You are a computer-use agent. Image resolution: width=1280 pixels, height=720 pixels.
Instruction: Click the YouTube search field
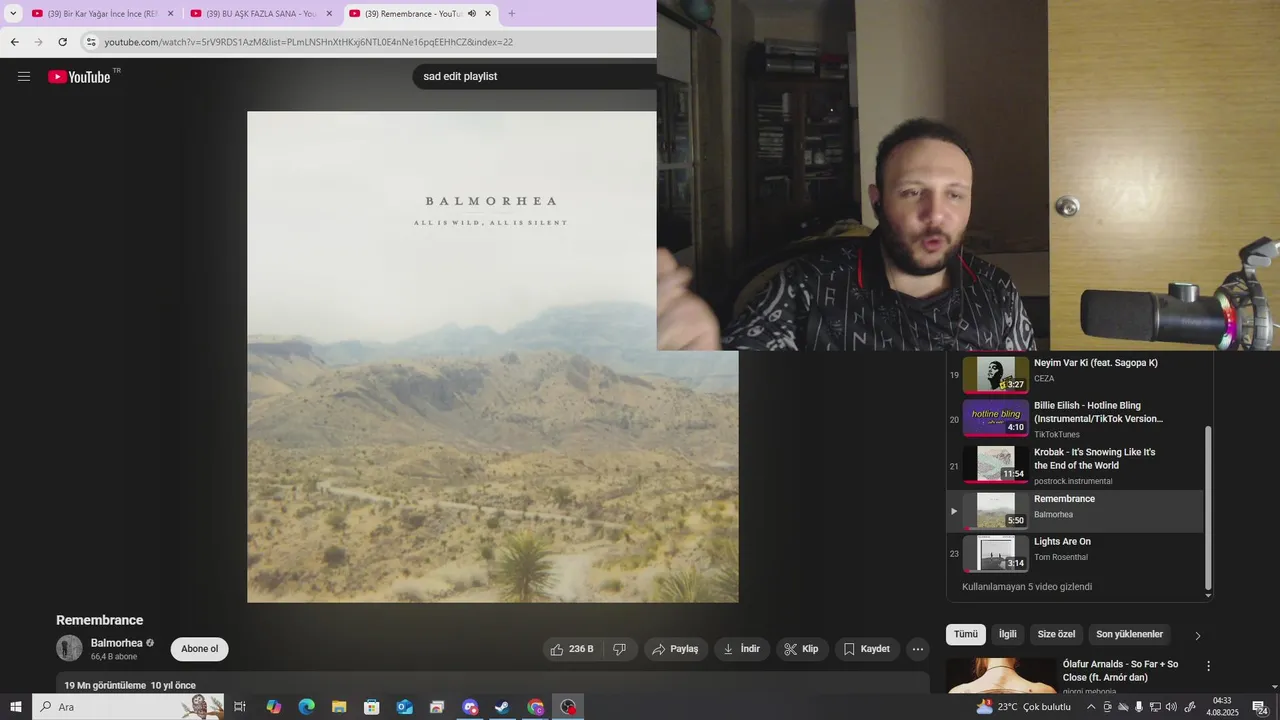point(535,76)
